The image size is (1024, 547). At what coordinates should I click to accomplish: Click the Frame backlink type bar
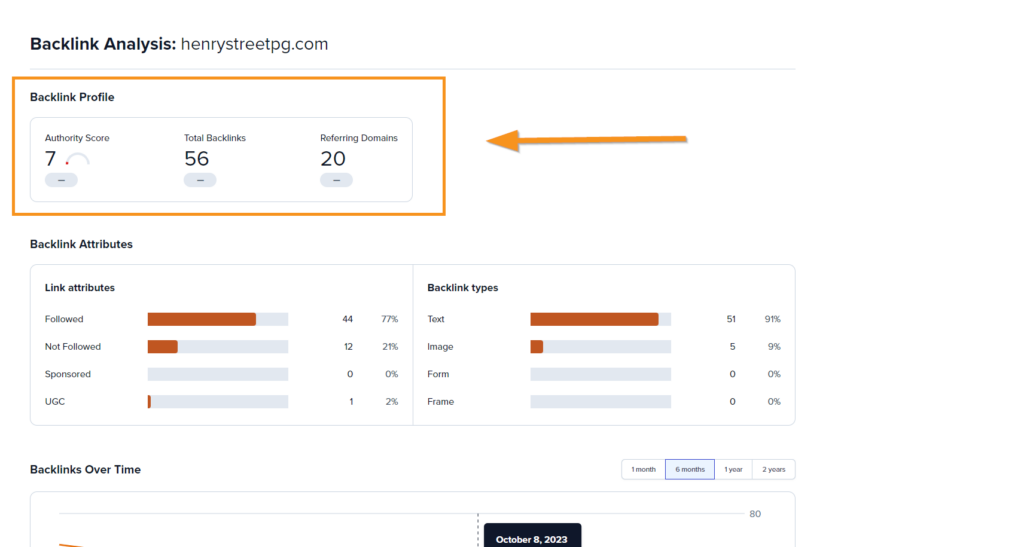[601, 401]
